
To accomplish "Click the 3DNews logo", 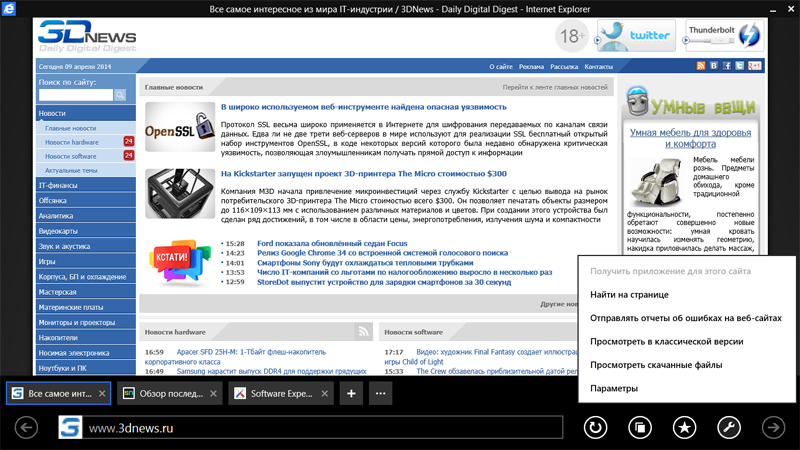I will pyautogui.click(x=87, y=36).
